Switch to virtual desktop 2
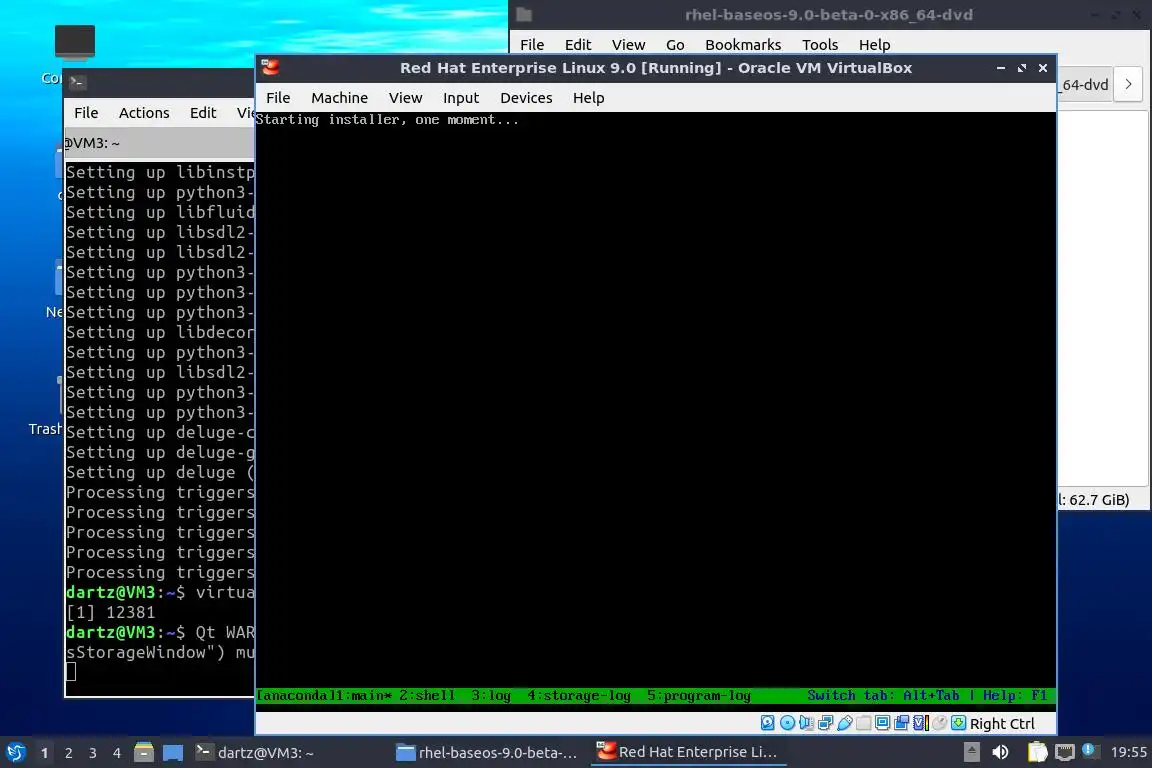 (x=69, y=753)
